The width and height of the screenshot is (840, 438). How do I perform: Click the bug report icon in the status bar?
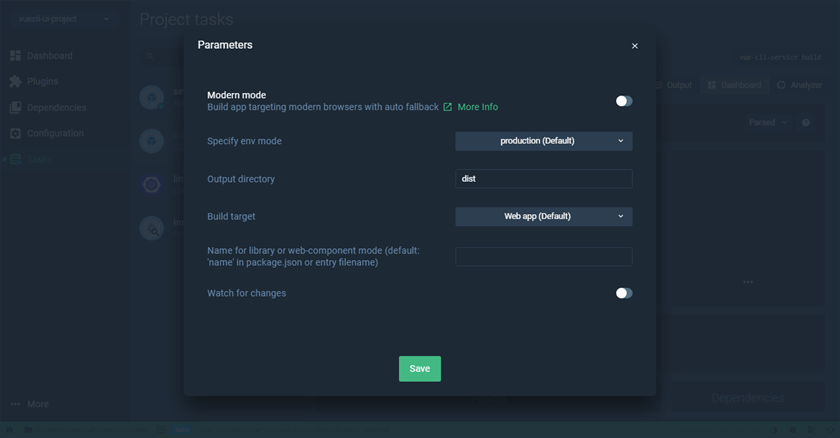(x=793, y=429)
